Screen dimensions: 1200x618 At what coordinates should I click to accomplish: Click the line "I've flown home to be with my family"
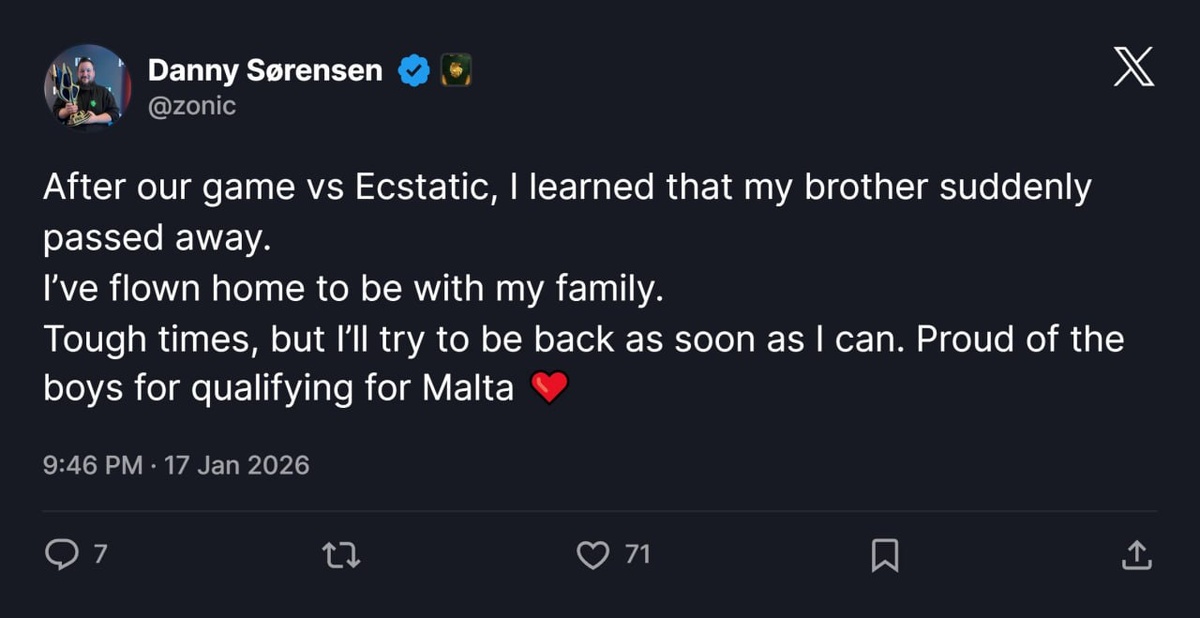tap(353, 289)
